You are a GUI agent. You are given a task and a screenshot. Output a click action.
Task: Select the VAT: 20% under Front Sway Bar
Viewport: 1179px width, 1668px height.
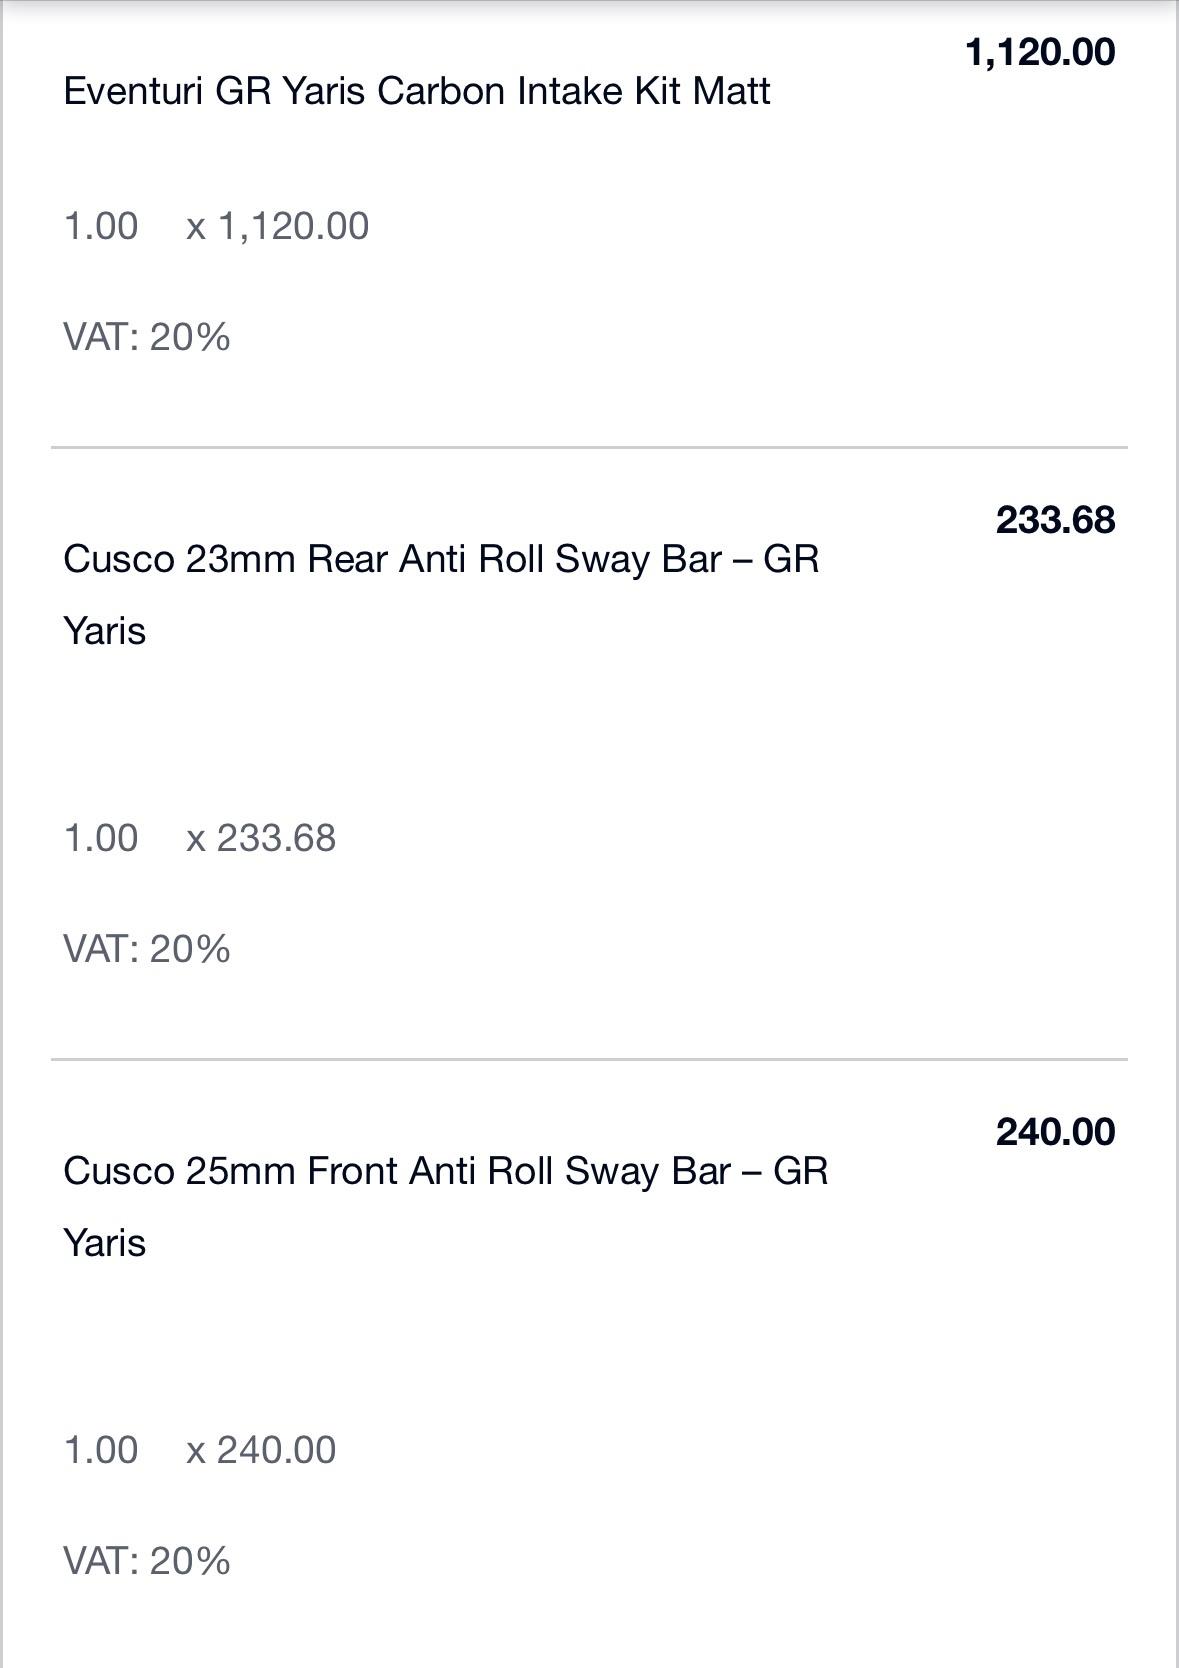[x=147, y=1561]
